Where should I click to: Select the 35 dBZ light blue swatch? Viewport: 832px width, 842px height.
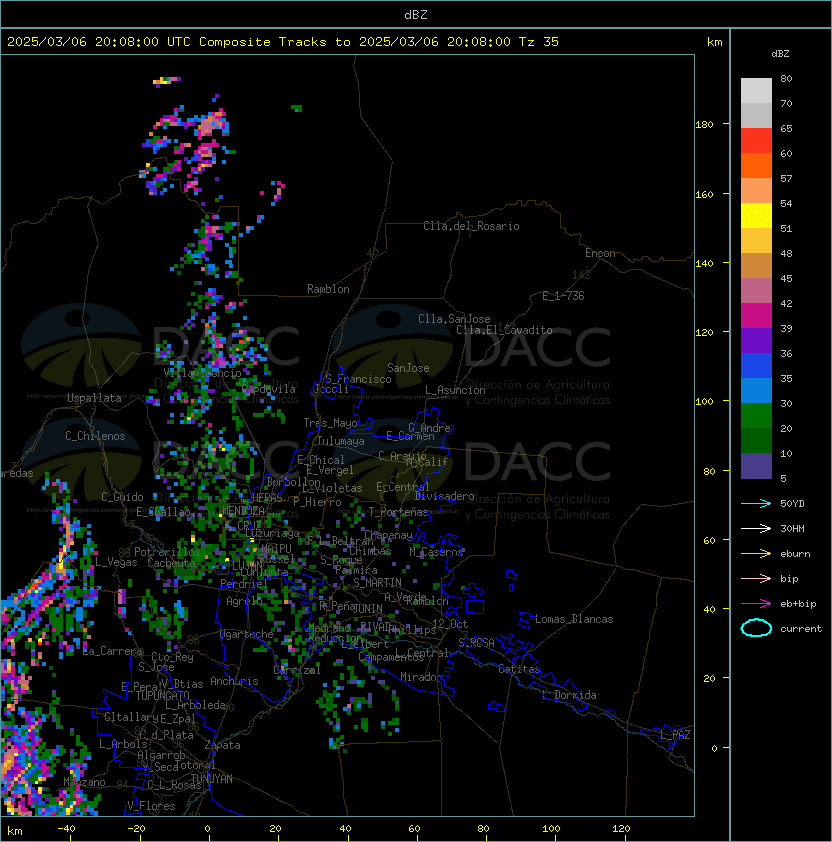[x=756, y=390]
